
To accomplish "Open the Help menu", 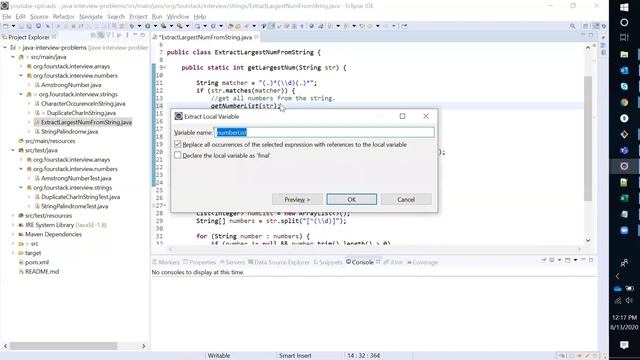I will tap(200, 17).
